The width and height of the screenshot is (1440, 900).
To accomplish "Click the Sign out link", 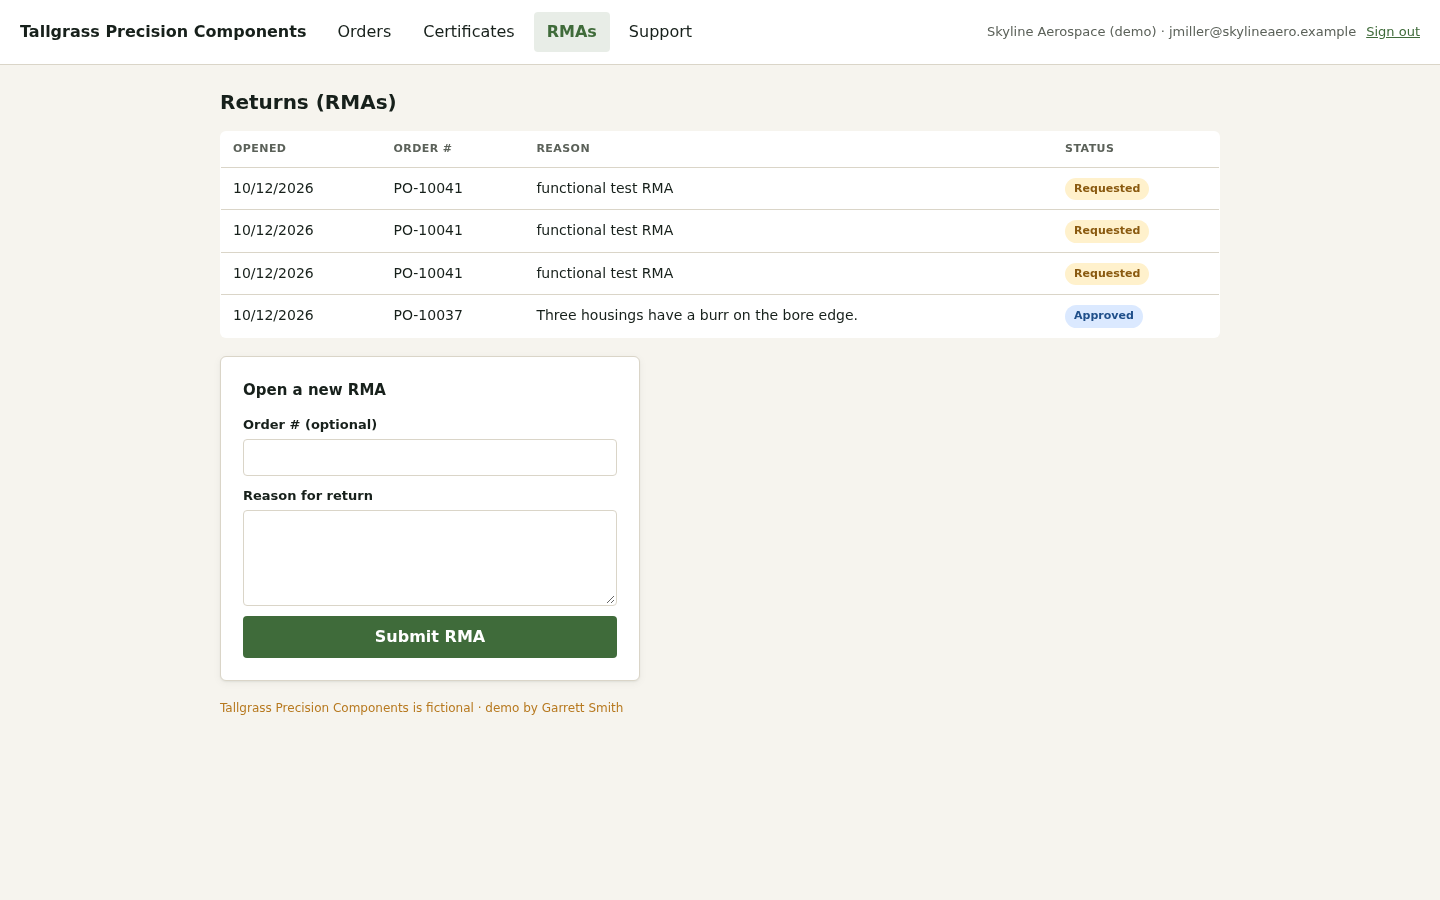I will coord(1392,32).
